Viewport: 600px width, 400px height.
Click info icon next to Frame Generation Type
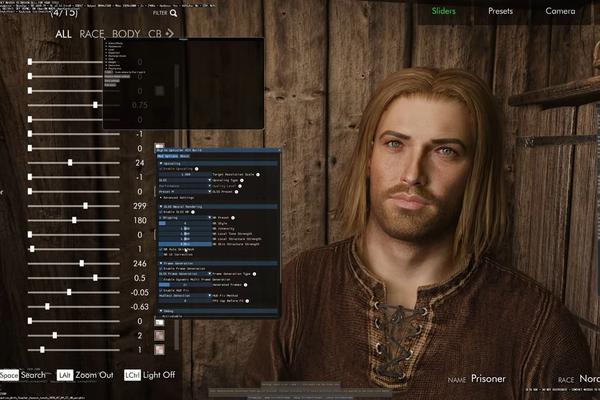click(254, 274)
